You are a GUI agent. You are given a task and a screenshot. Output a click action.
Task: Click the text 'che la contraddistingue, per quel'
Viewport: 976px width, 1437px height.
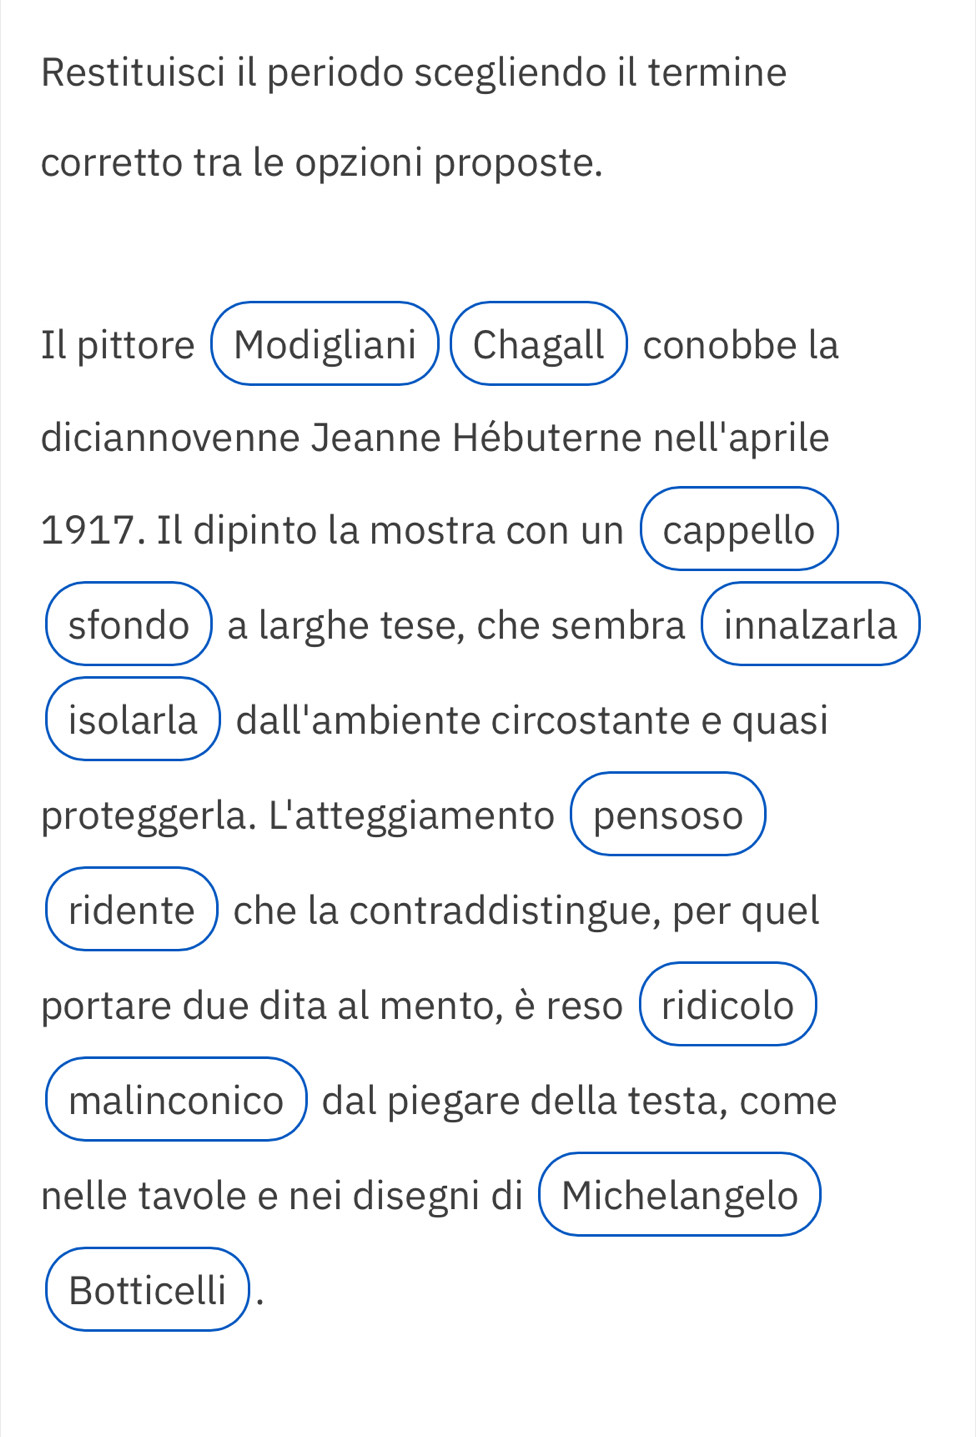point(526,910)
